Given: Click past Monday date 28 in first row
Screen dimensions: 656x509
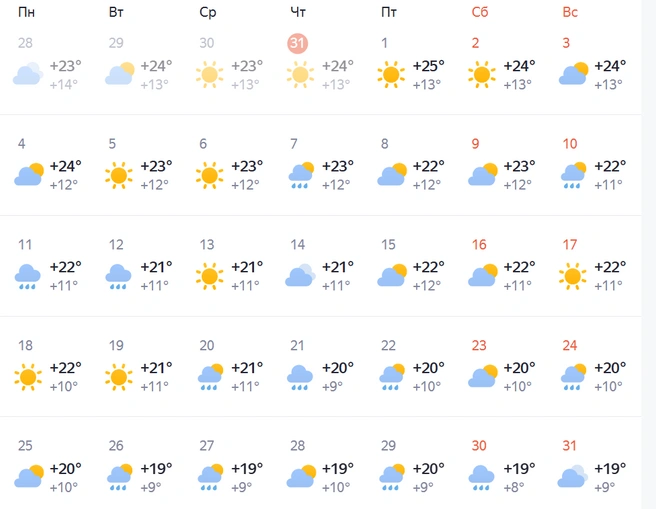Looking at the screenshot, I should (x=25, y=43).
